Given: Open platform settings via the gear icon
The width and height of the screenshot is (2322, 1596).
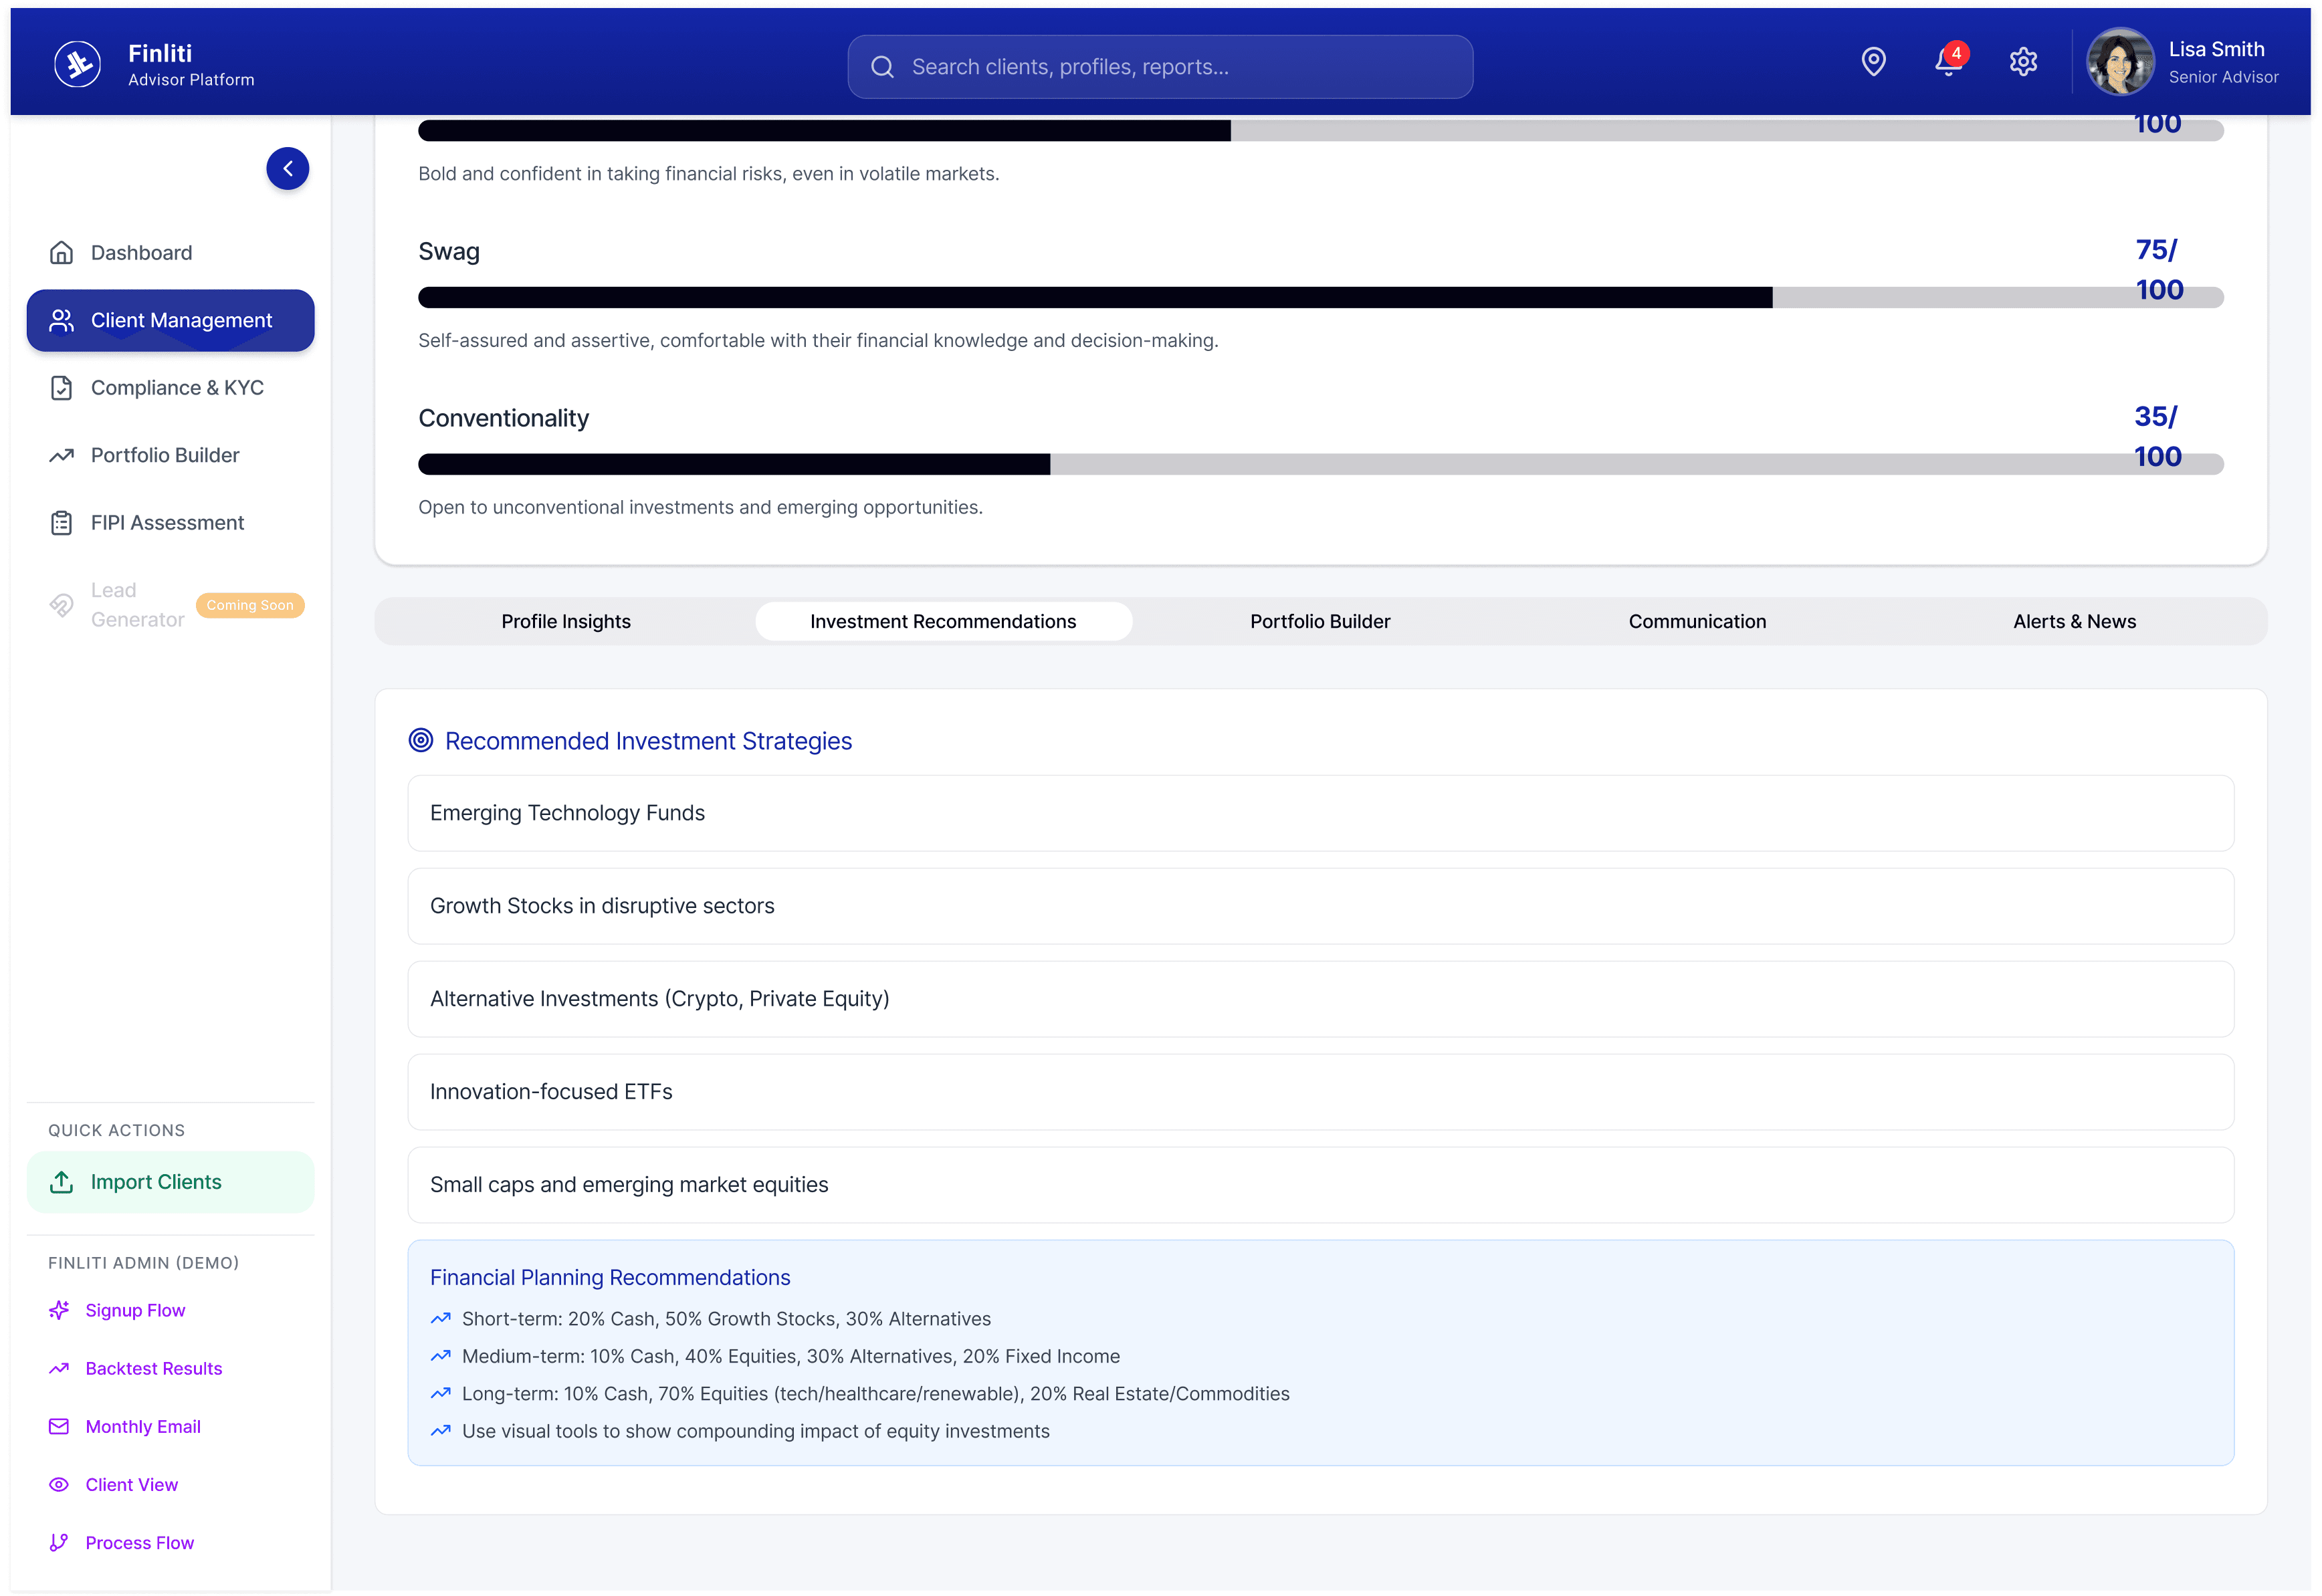Looking at the screenshot, I should point(2023,61).
